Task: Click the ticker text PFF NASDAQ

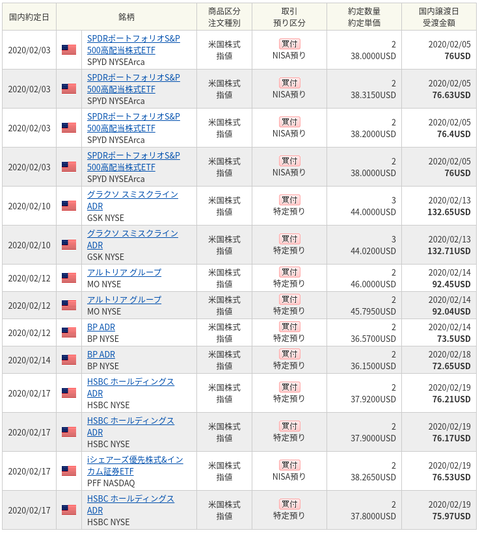Action: tap(111, 483)
